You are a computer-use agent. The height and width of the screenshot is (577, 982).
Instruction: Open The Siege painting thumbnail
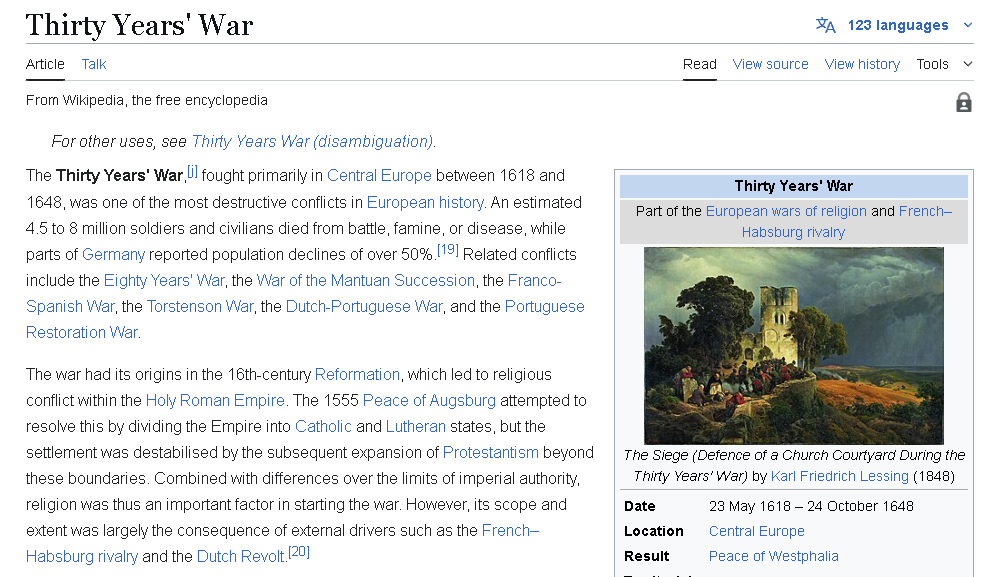[793, 346]
